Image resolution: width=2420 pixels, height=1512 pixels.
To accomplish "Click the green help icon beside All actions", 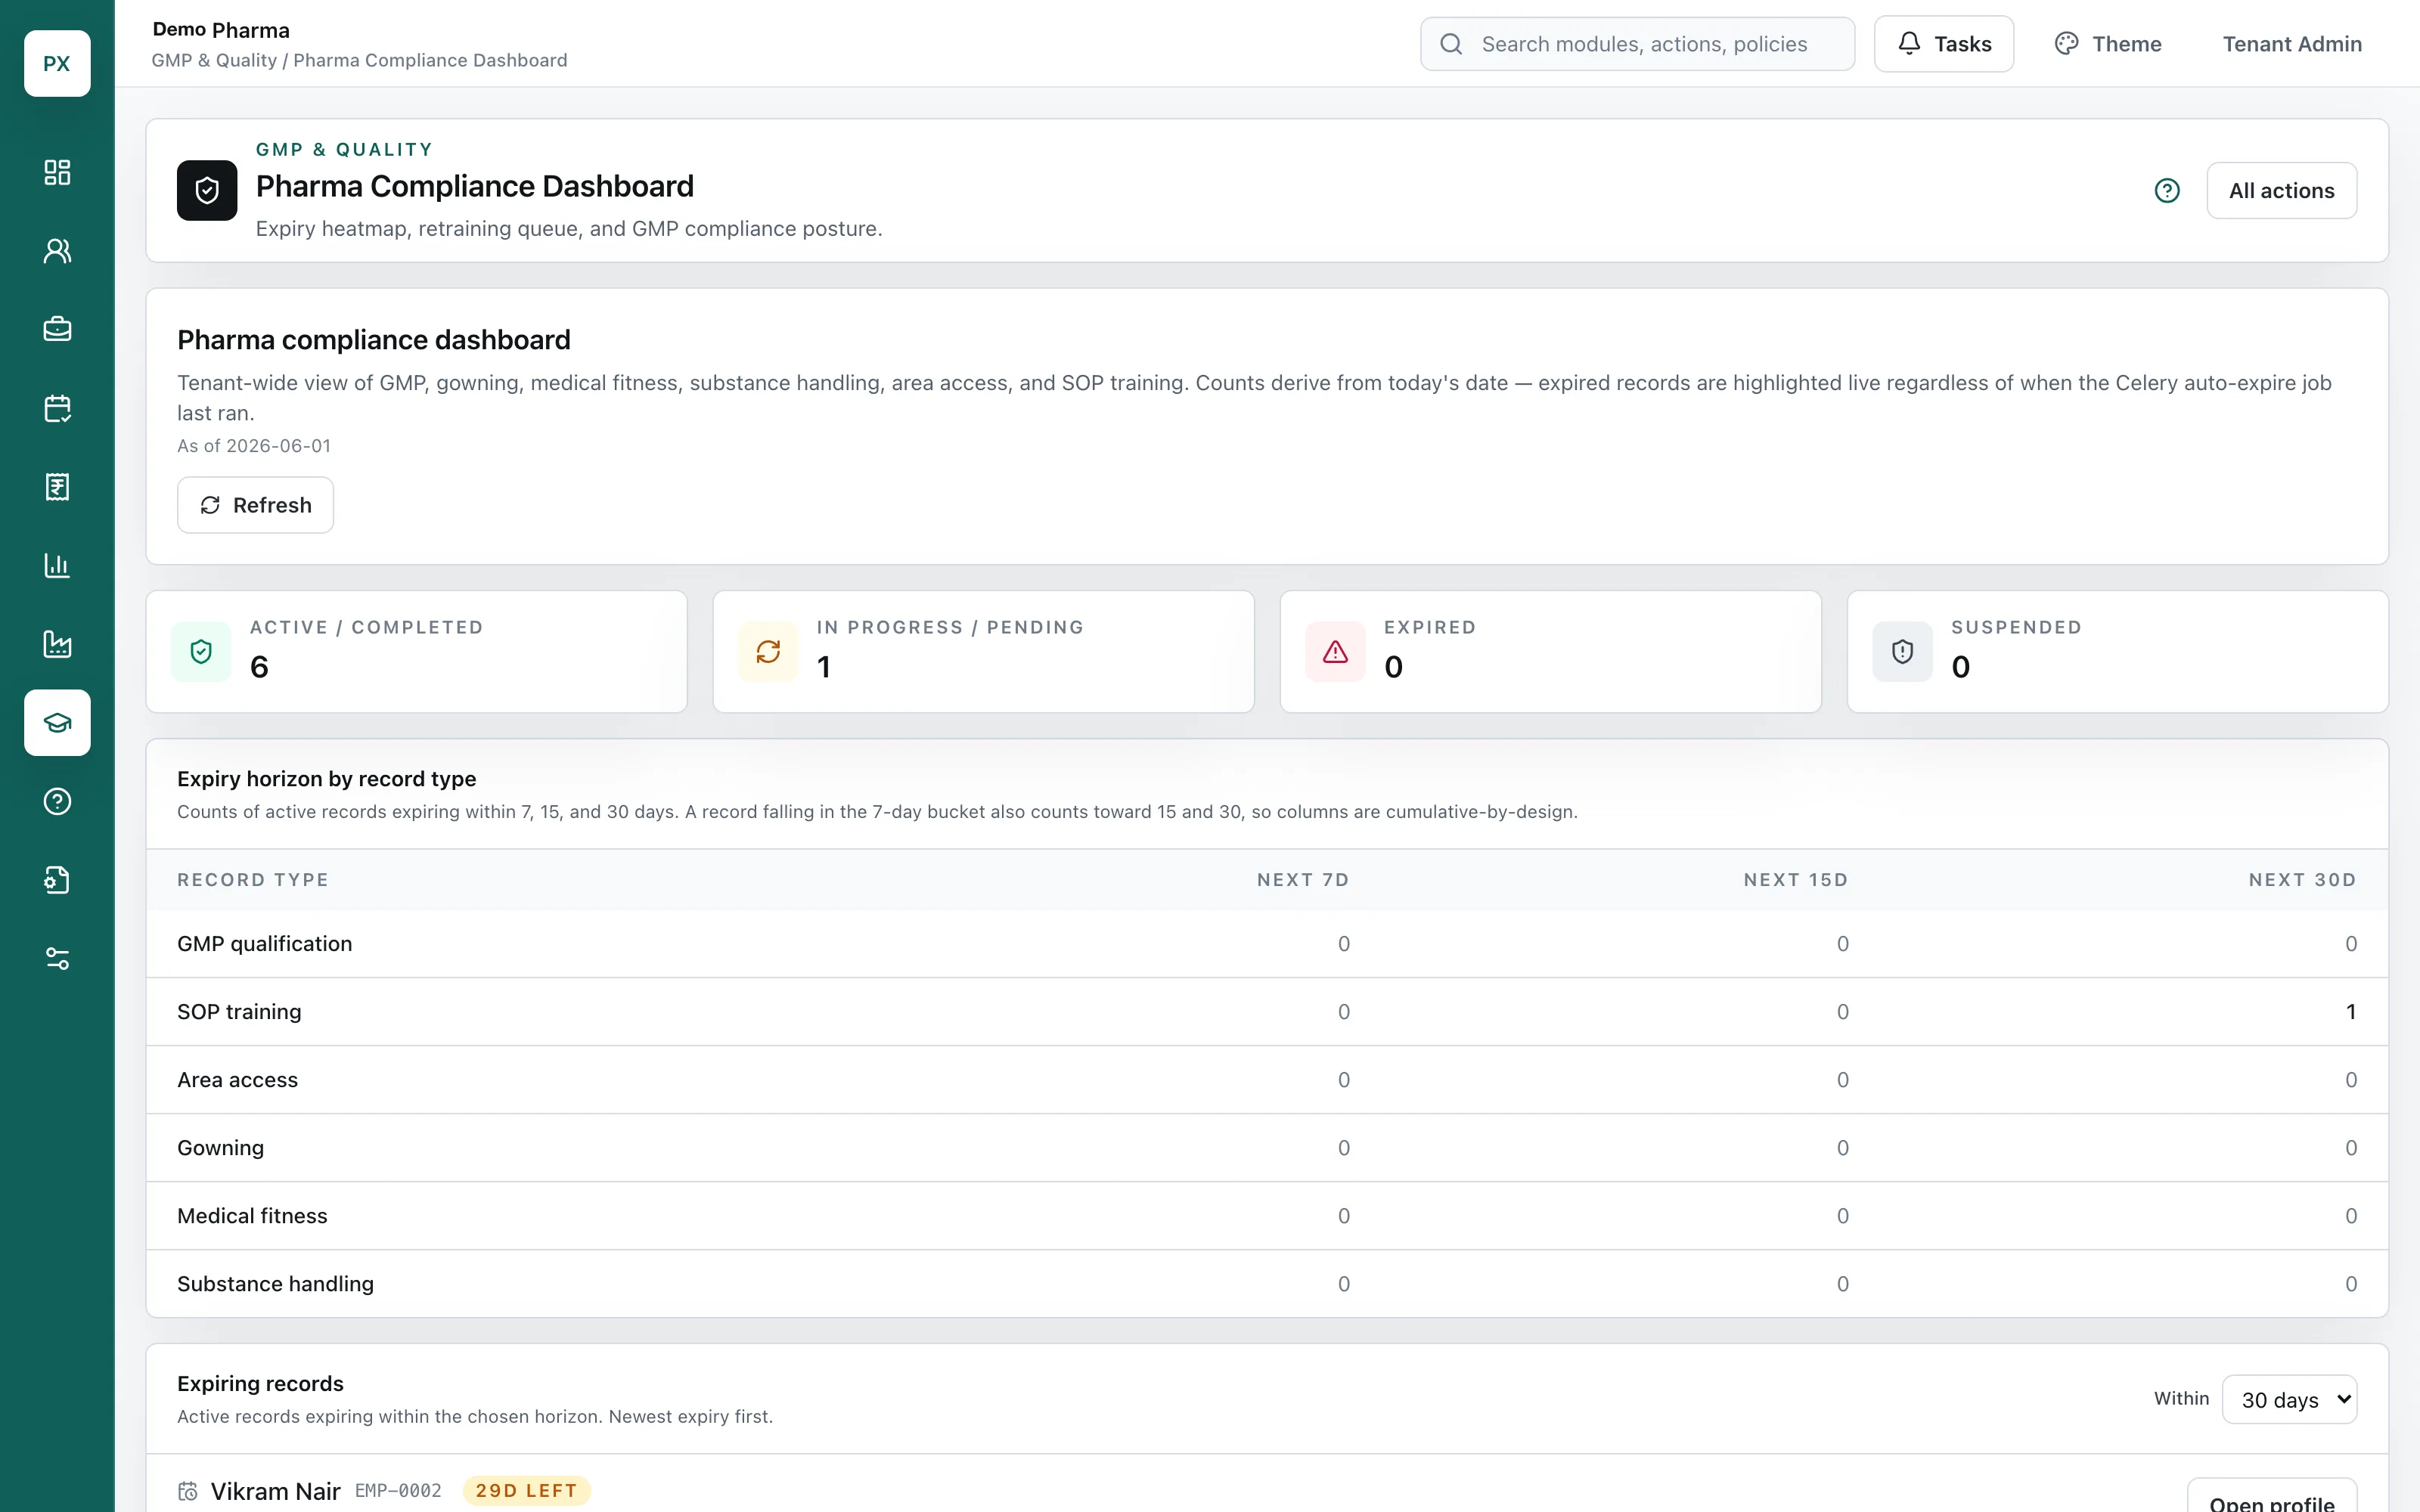I will click(x=2166, y=190).
